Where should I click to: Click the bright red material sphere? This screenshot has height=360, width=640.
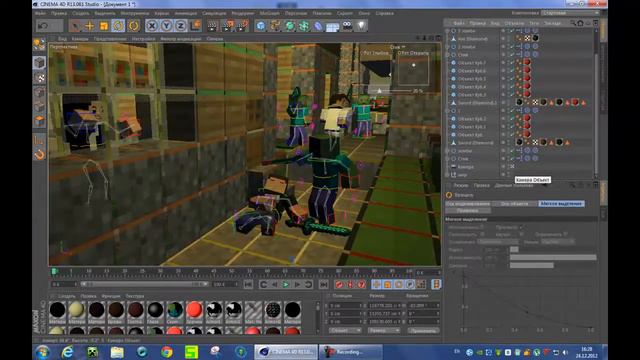point(194,310)
